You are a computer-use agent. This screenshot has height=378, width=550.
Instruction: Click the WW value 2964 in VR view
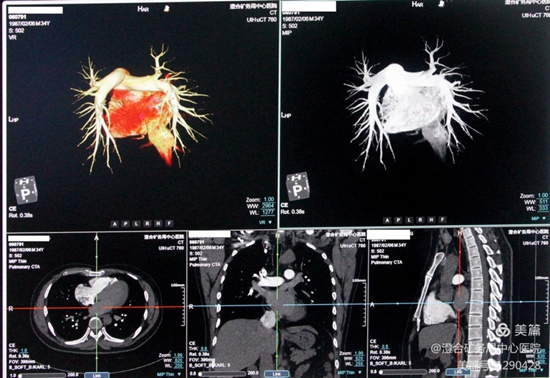[x=268, y=206]
